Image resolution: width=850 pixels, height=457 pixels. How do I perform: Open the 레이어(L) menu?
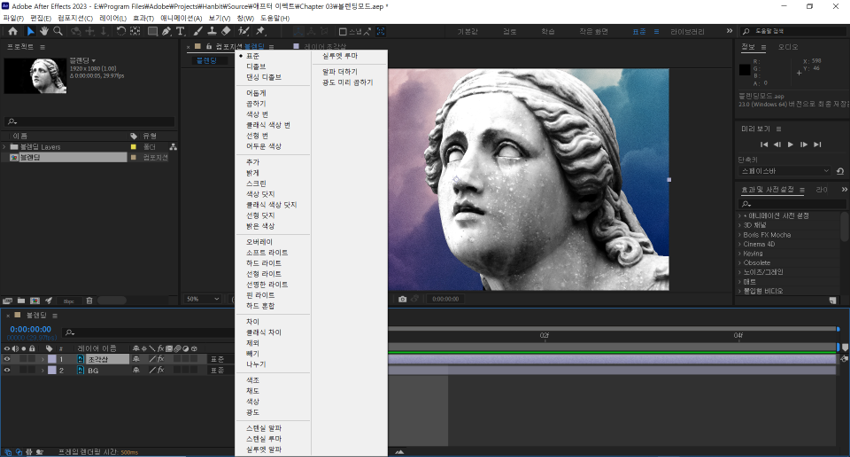pyautogui.click(x=113, y=18)
